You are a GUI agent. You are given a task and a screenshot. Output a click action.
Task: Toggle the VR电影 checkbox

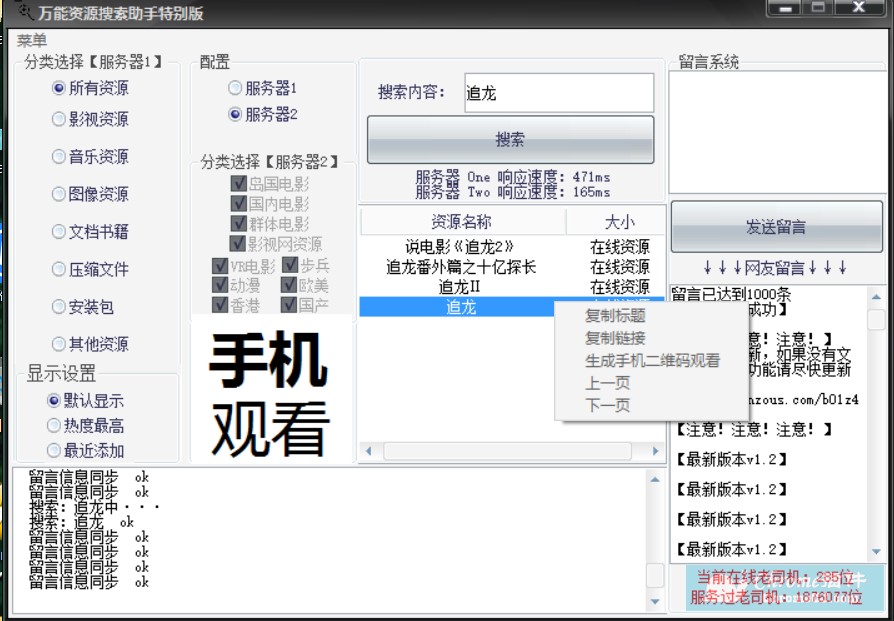pyautogui.click(x=220, y=266)
